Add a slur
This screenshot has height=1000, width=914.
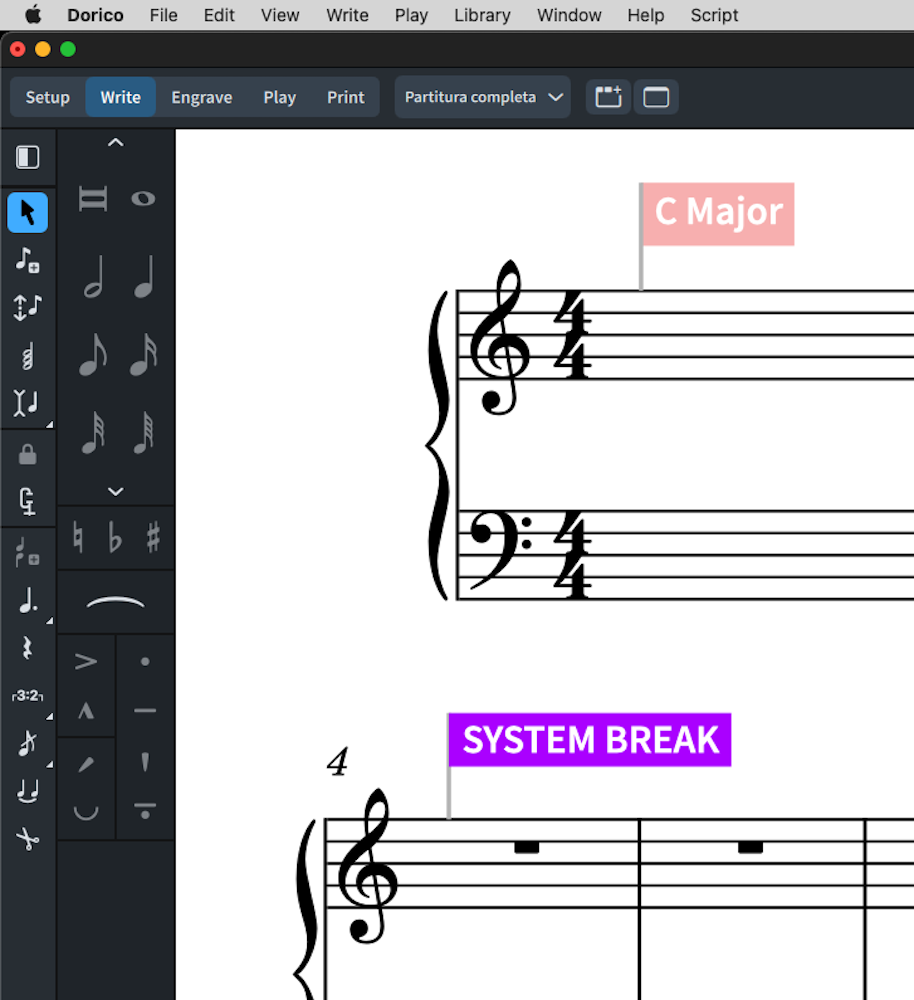(x=115, y=602)
